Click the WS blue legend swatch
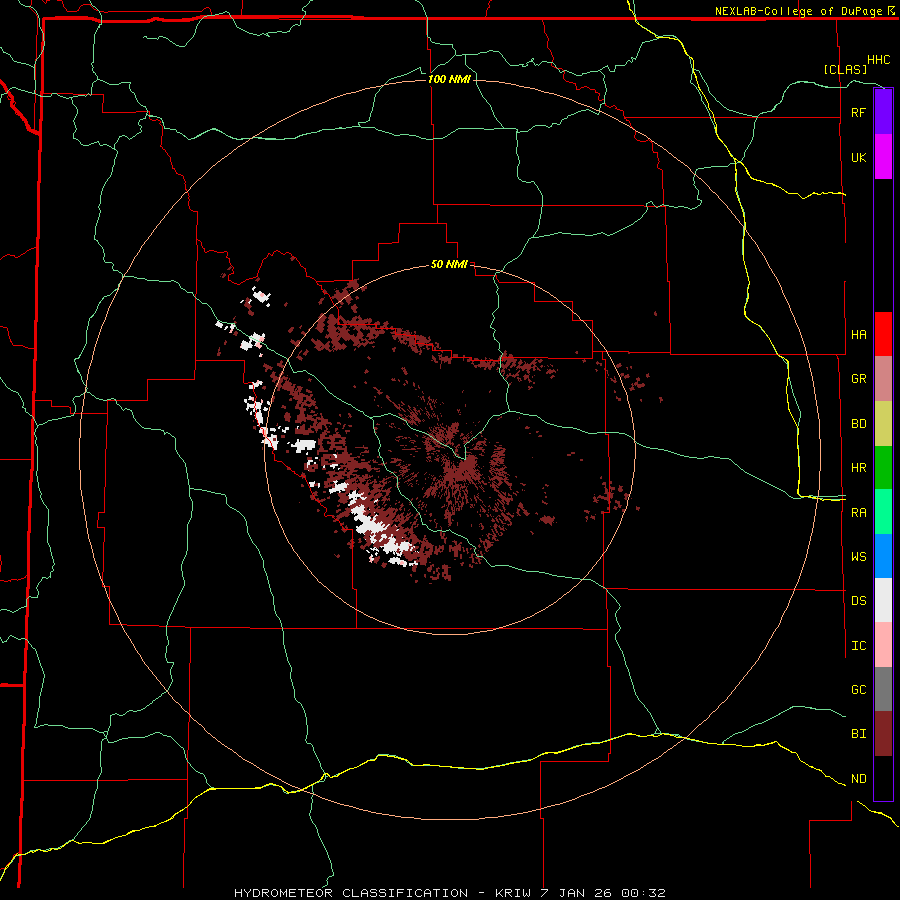 point(883,556)
